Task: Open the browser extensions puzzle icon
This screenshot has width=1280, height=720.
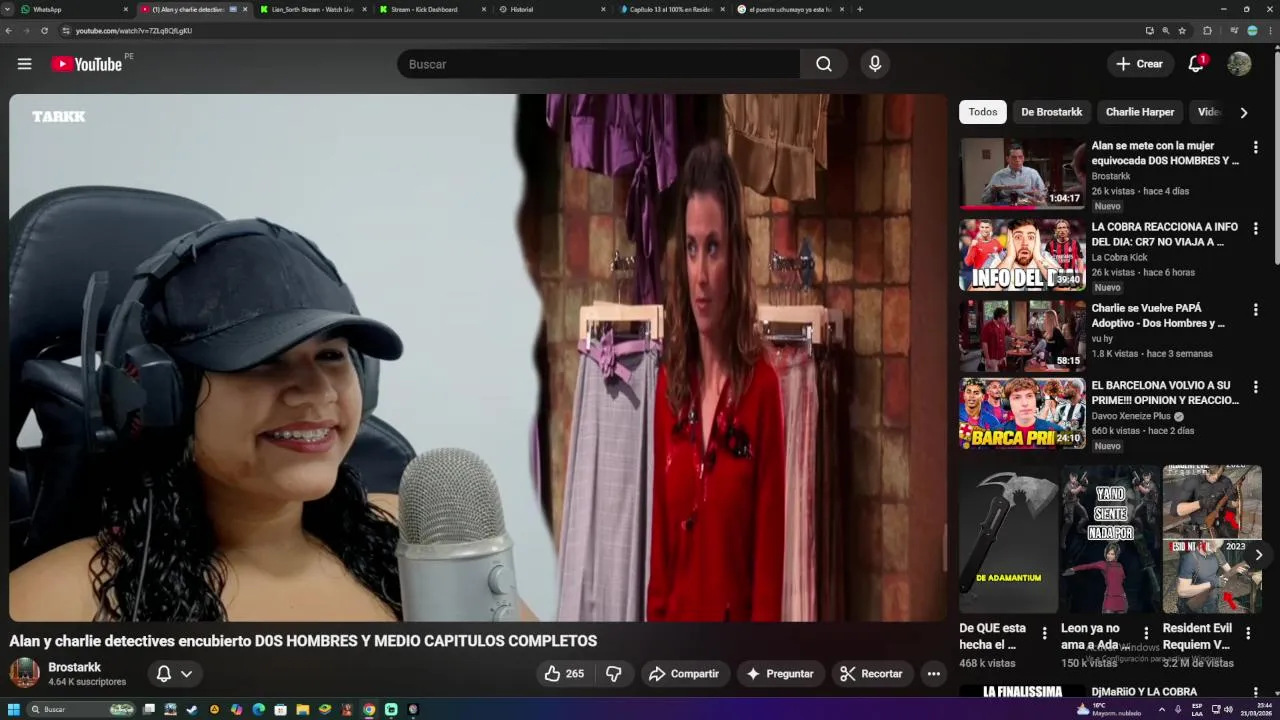Action: coord(1207,31)
